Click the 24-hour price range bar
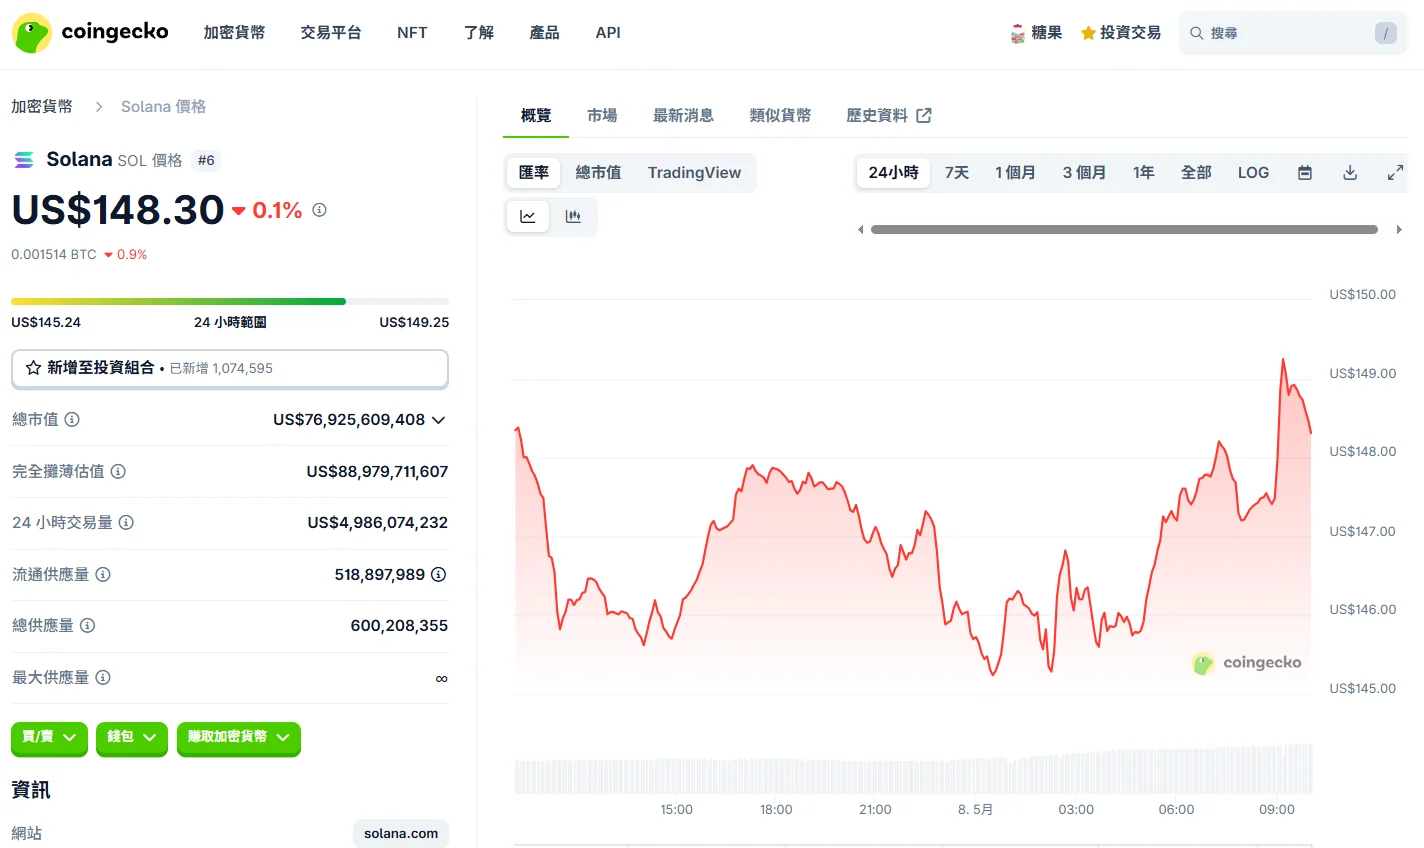This screenshot has width=1424, height=848. coord(230,301)
